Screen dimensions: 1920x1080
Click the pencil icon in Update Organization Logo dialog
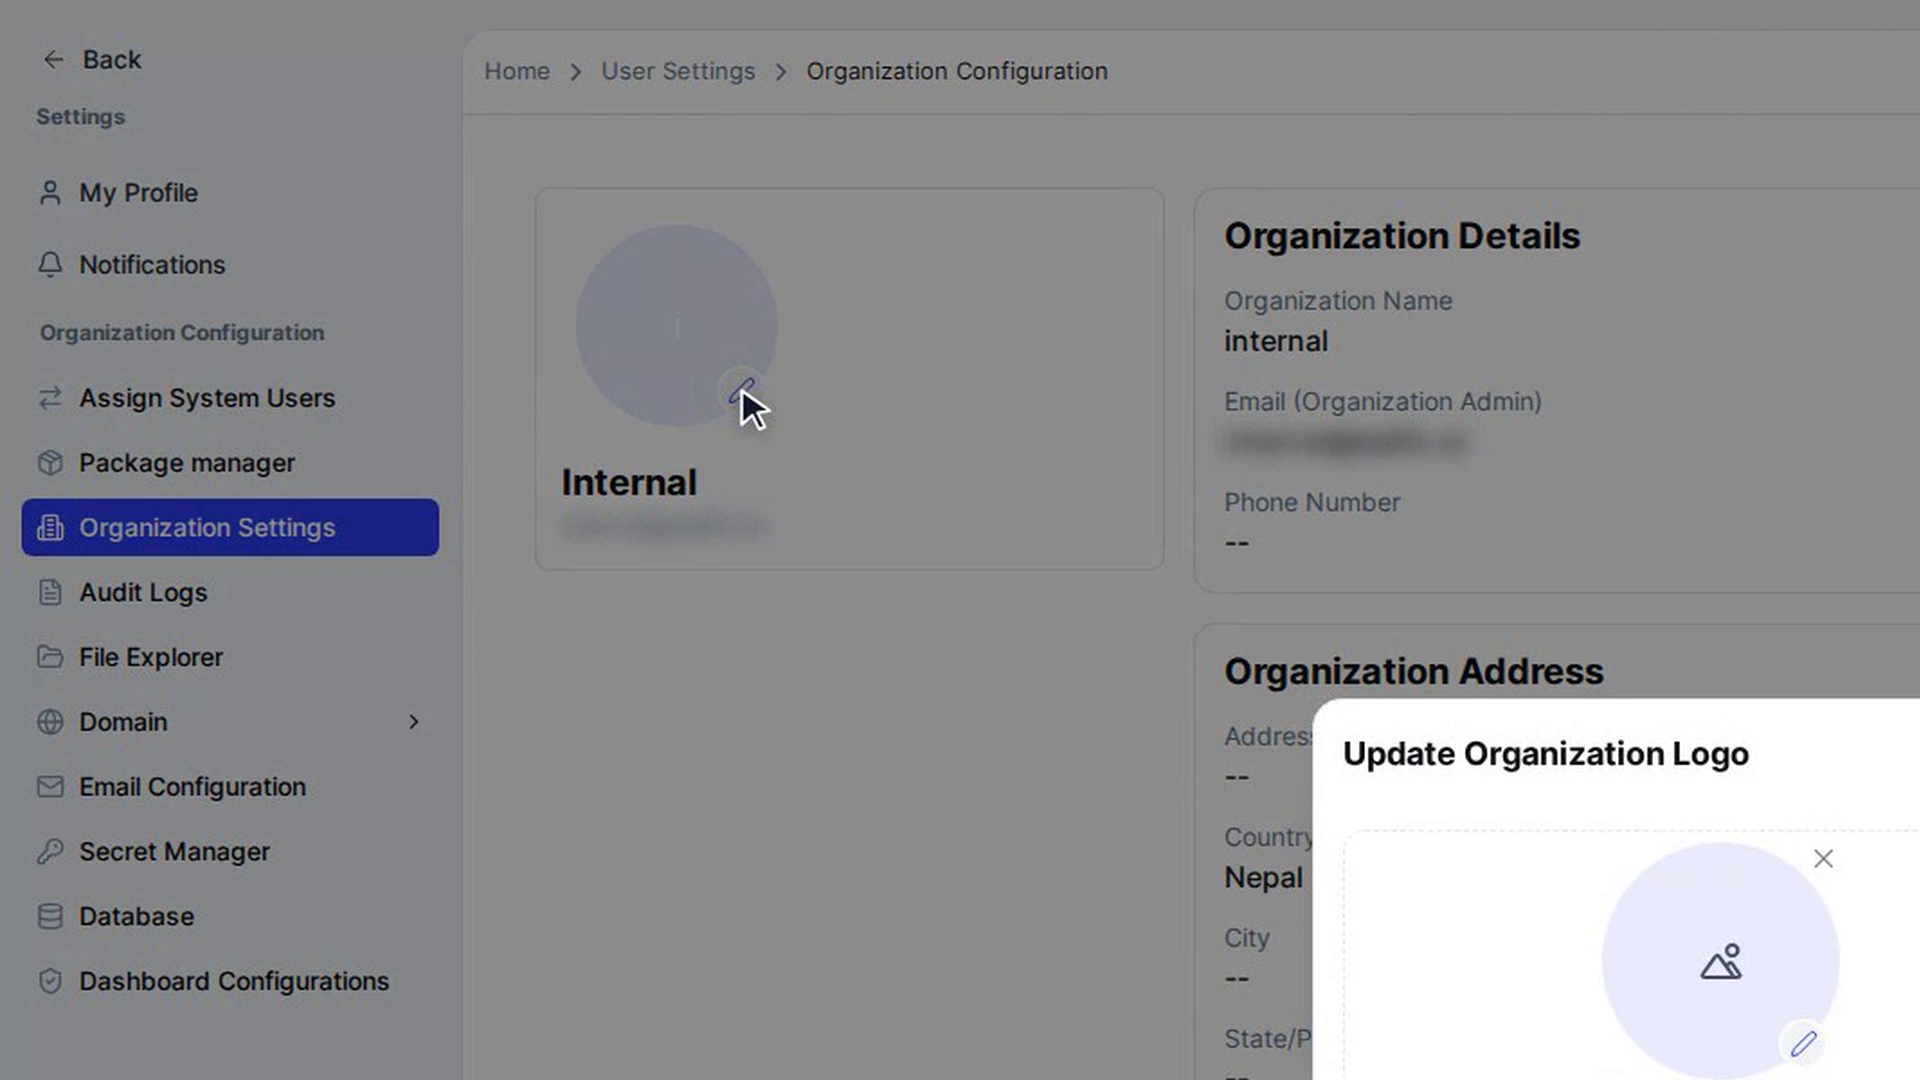point(1803,1044)
